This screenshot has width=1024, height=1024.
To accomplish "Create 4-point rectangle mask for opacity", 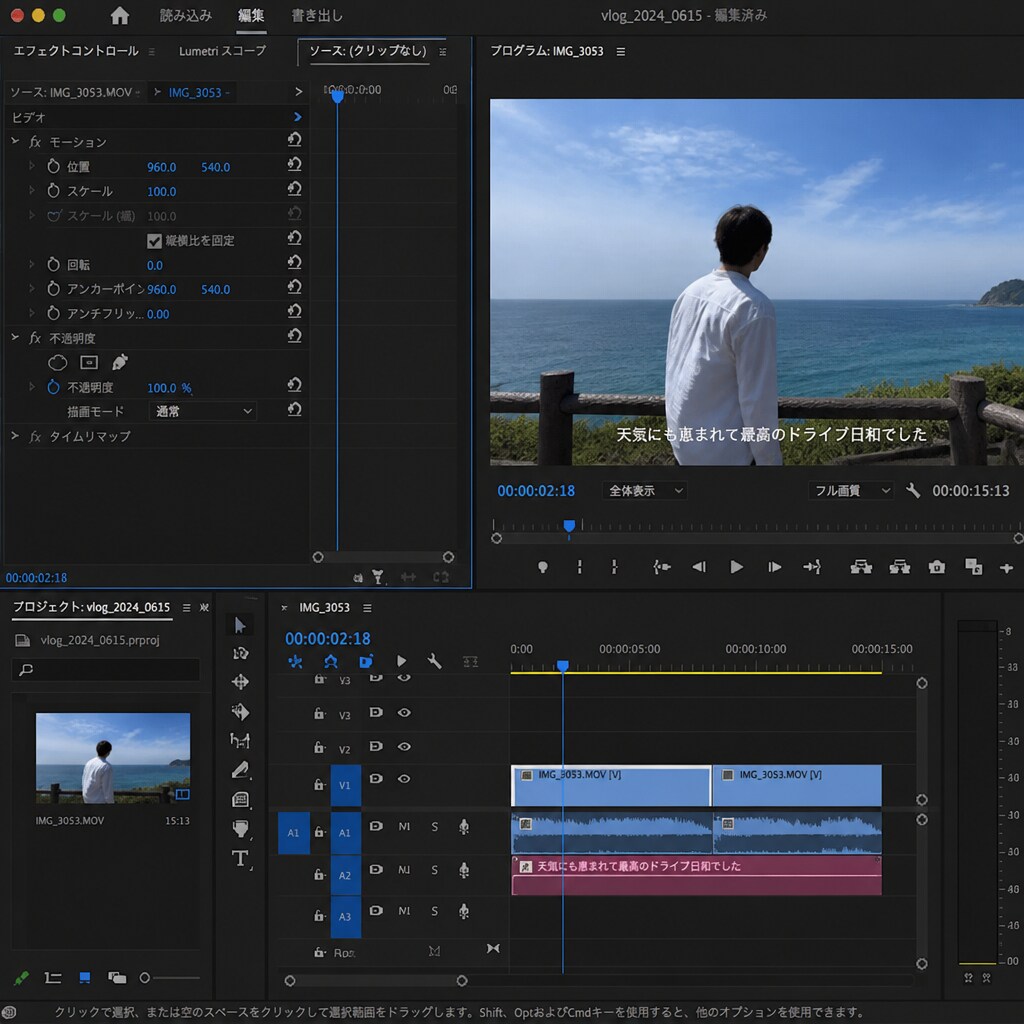I will click(89, 362).
